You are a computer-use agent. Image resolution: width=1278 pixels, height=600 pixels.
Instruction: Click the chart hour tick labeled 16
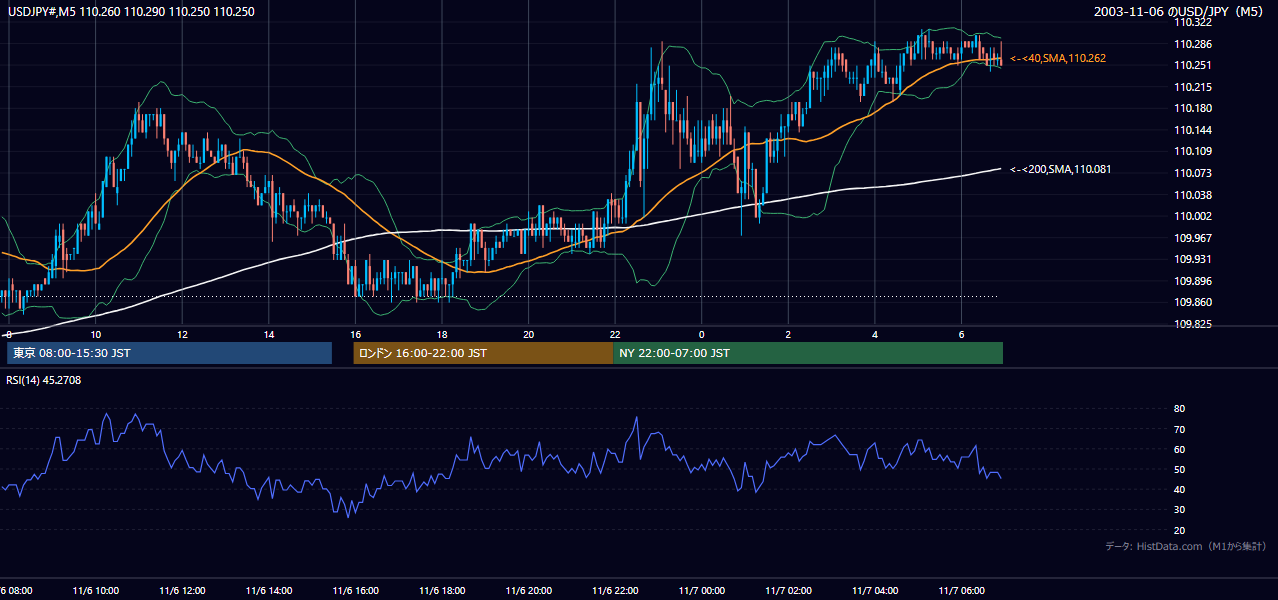pyautogui.click(x=355, y=334)
